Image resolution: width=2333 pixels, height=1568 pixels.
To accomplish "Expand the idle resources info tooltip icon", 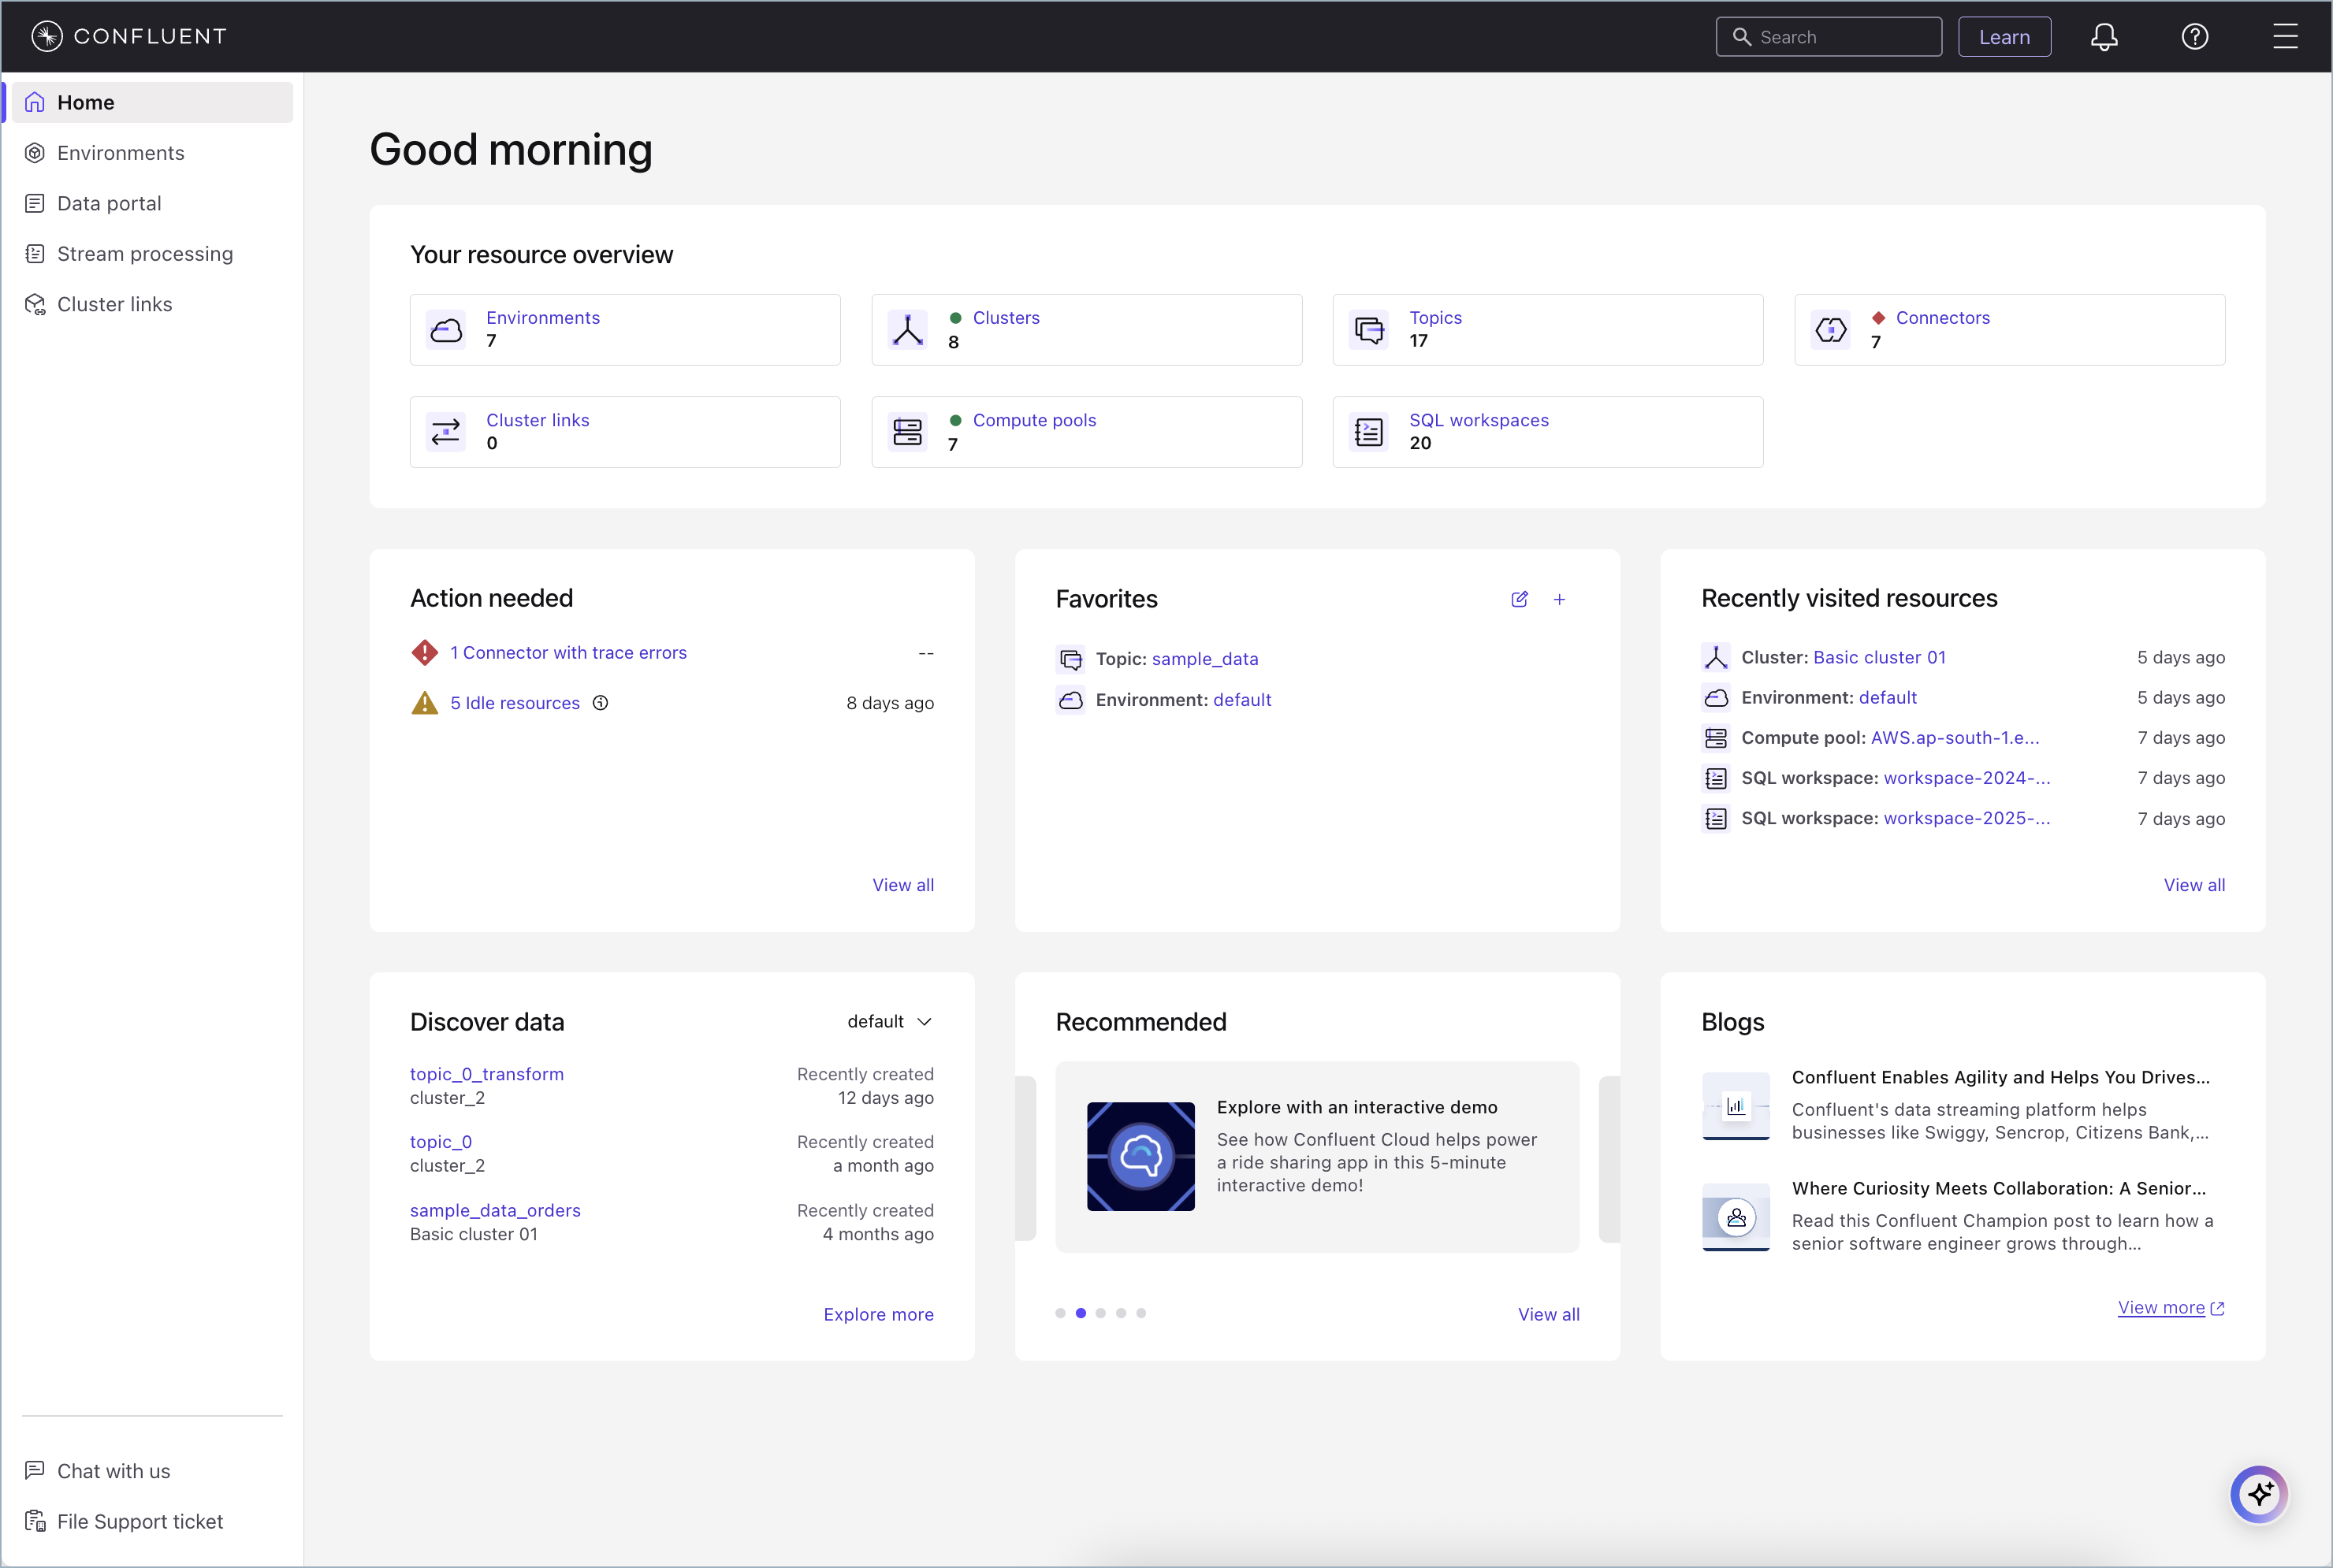I will click(600, 703).
